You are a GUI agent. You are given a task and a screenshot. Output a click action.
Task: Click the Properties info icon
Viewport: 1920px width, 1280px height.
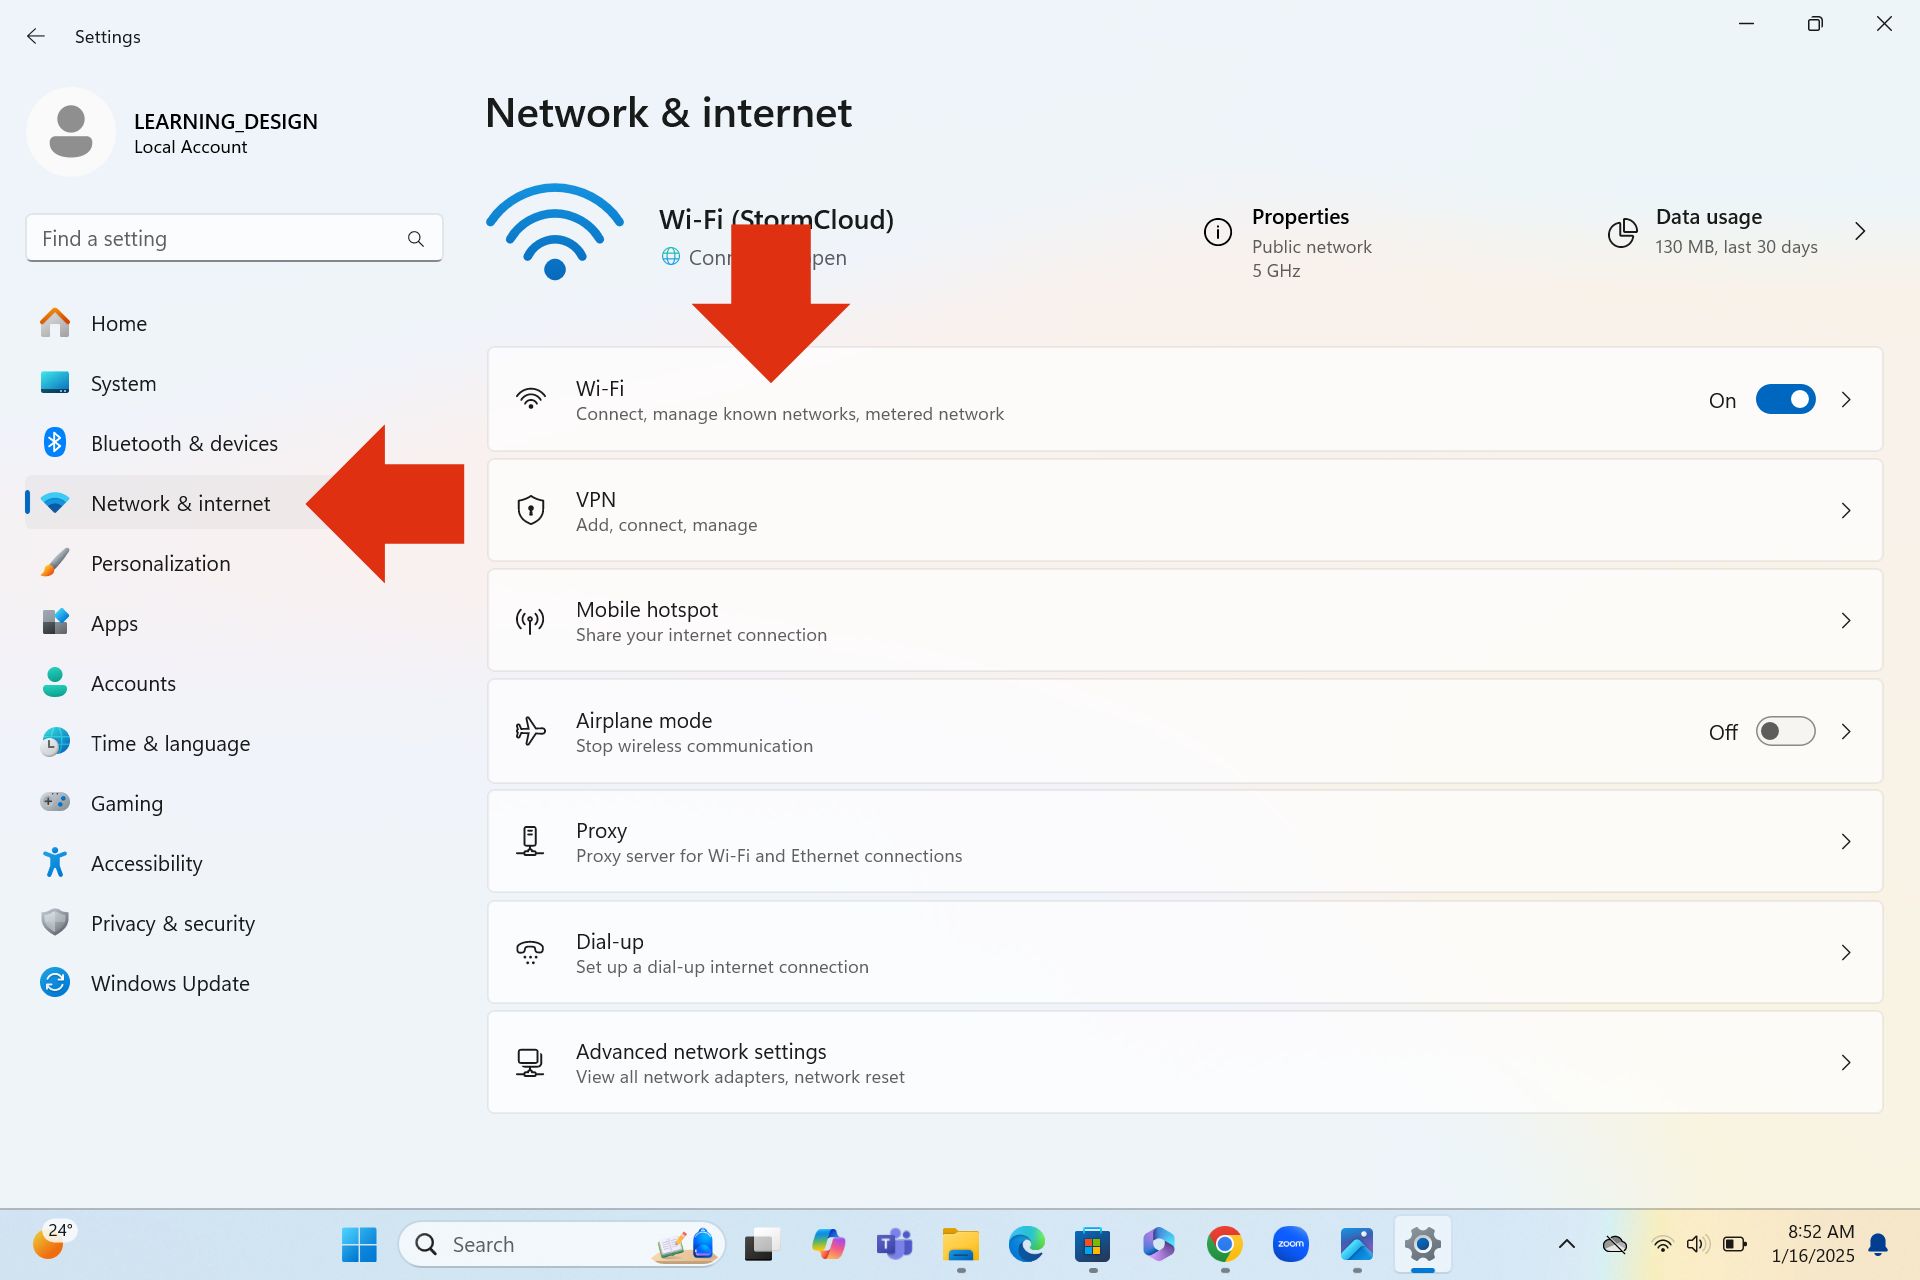tap(1217, 232)
